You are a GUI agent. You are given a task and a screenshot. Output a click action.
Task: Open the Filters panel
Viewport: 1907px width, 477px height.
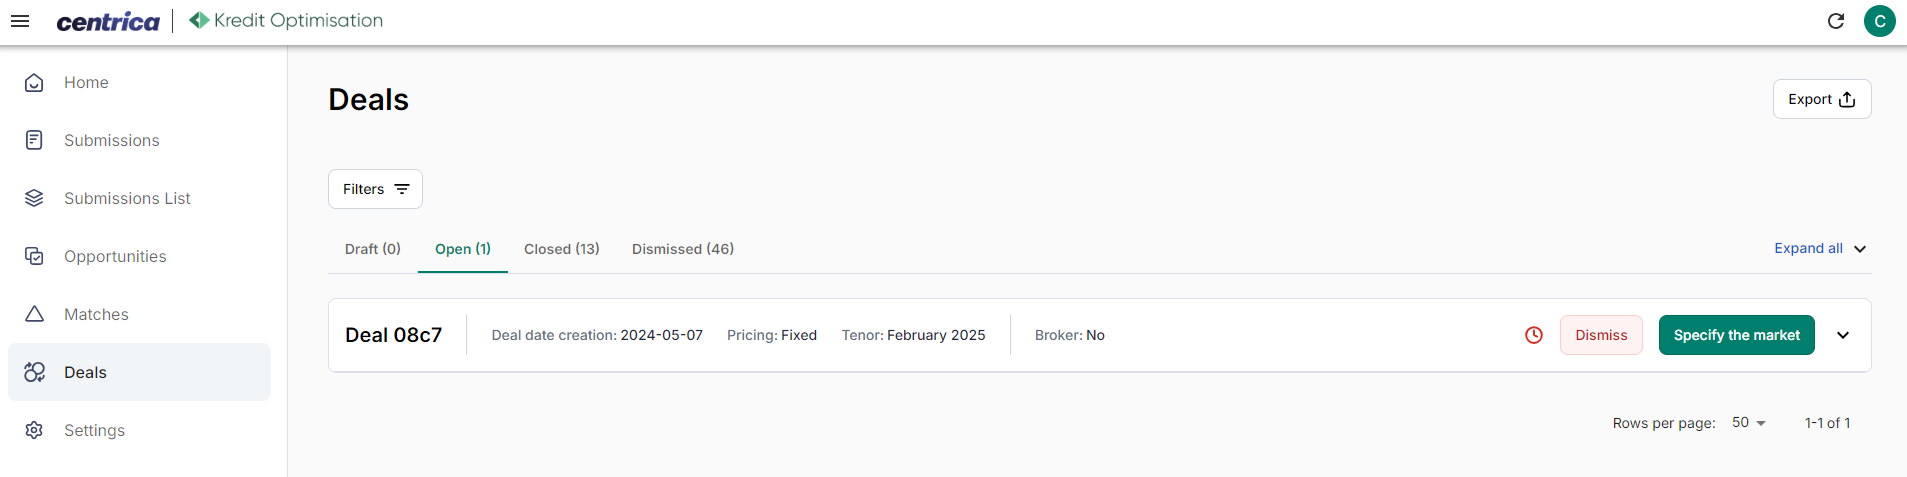pos(375,189)
